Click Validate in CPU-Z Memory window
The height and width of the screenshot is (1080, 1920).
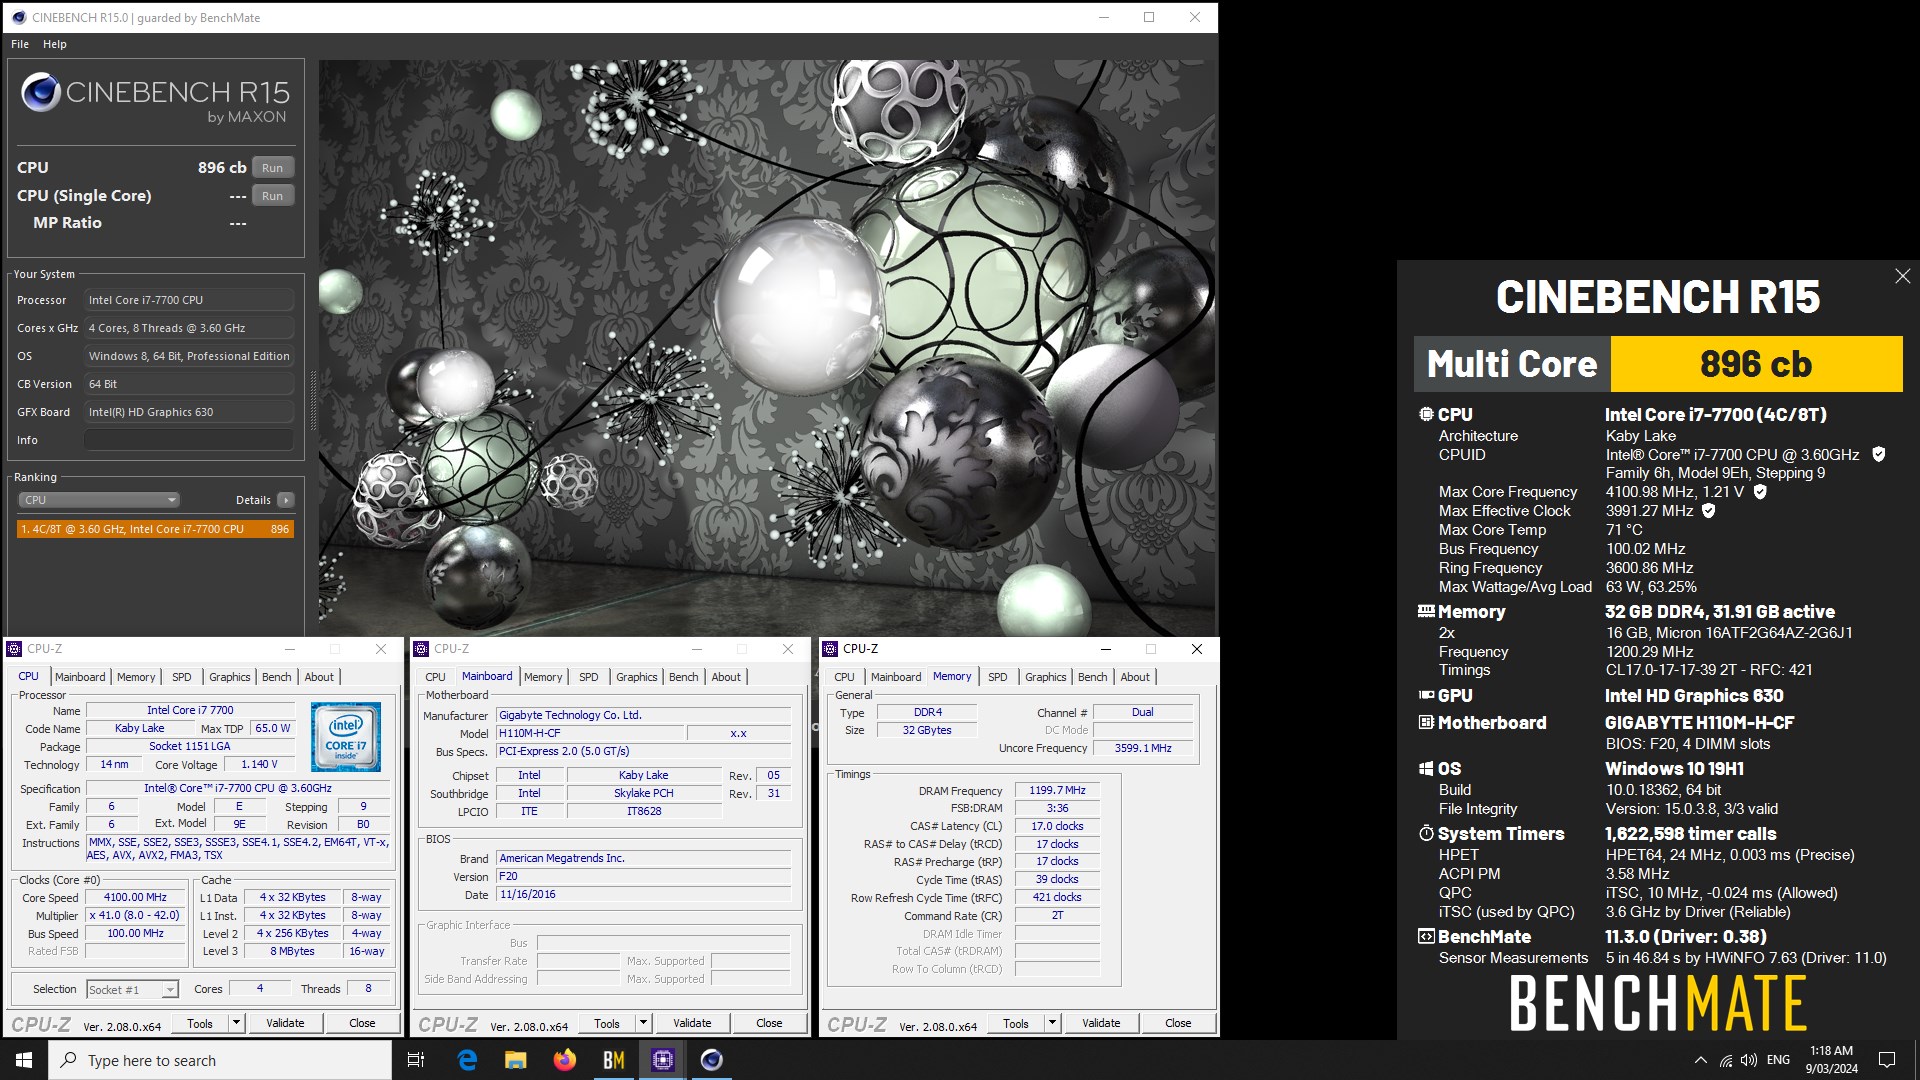[1101, 1023]
